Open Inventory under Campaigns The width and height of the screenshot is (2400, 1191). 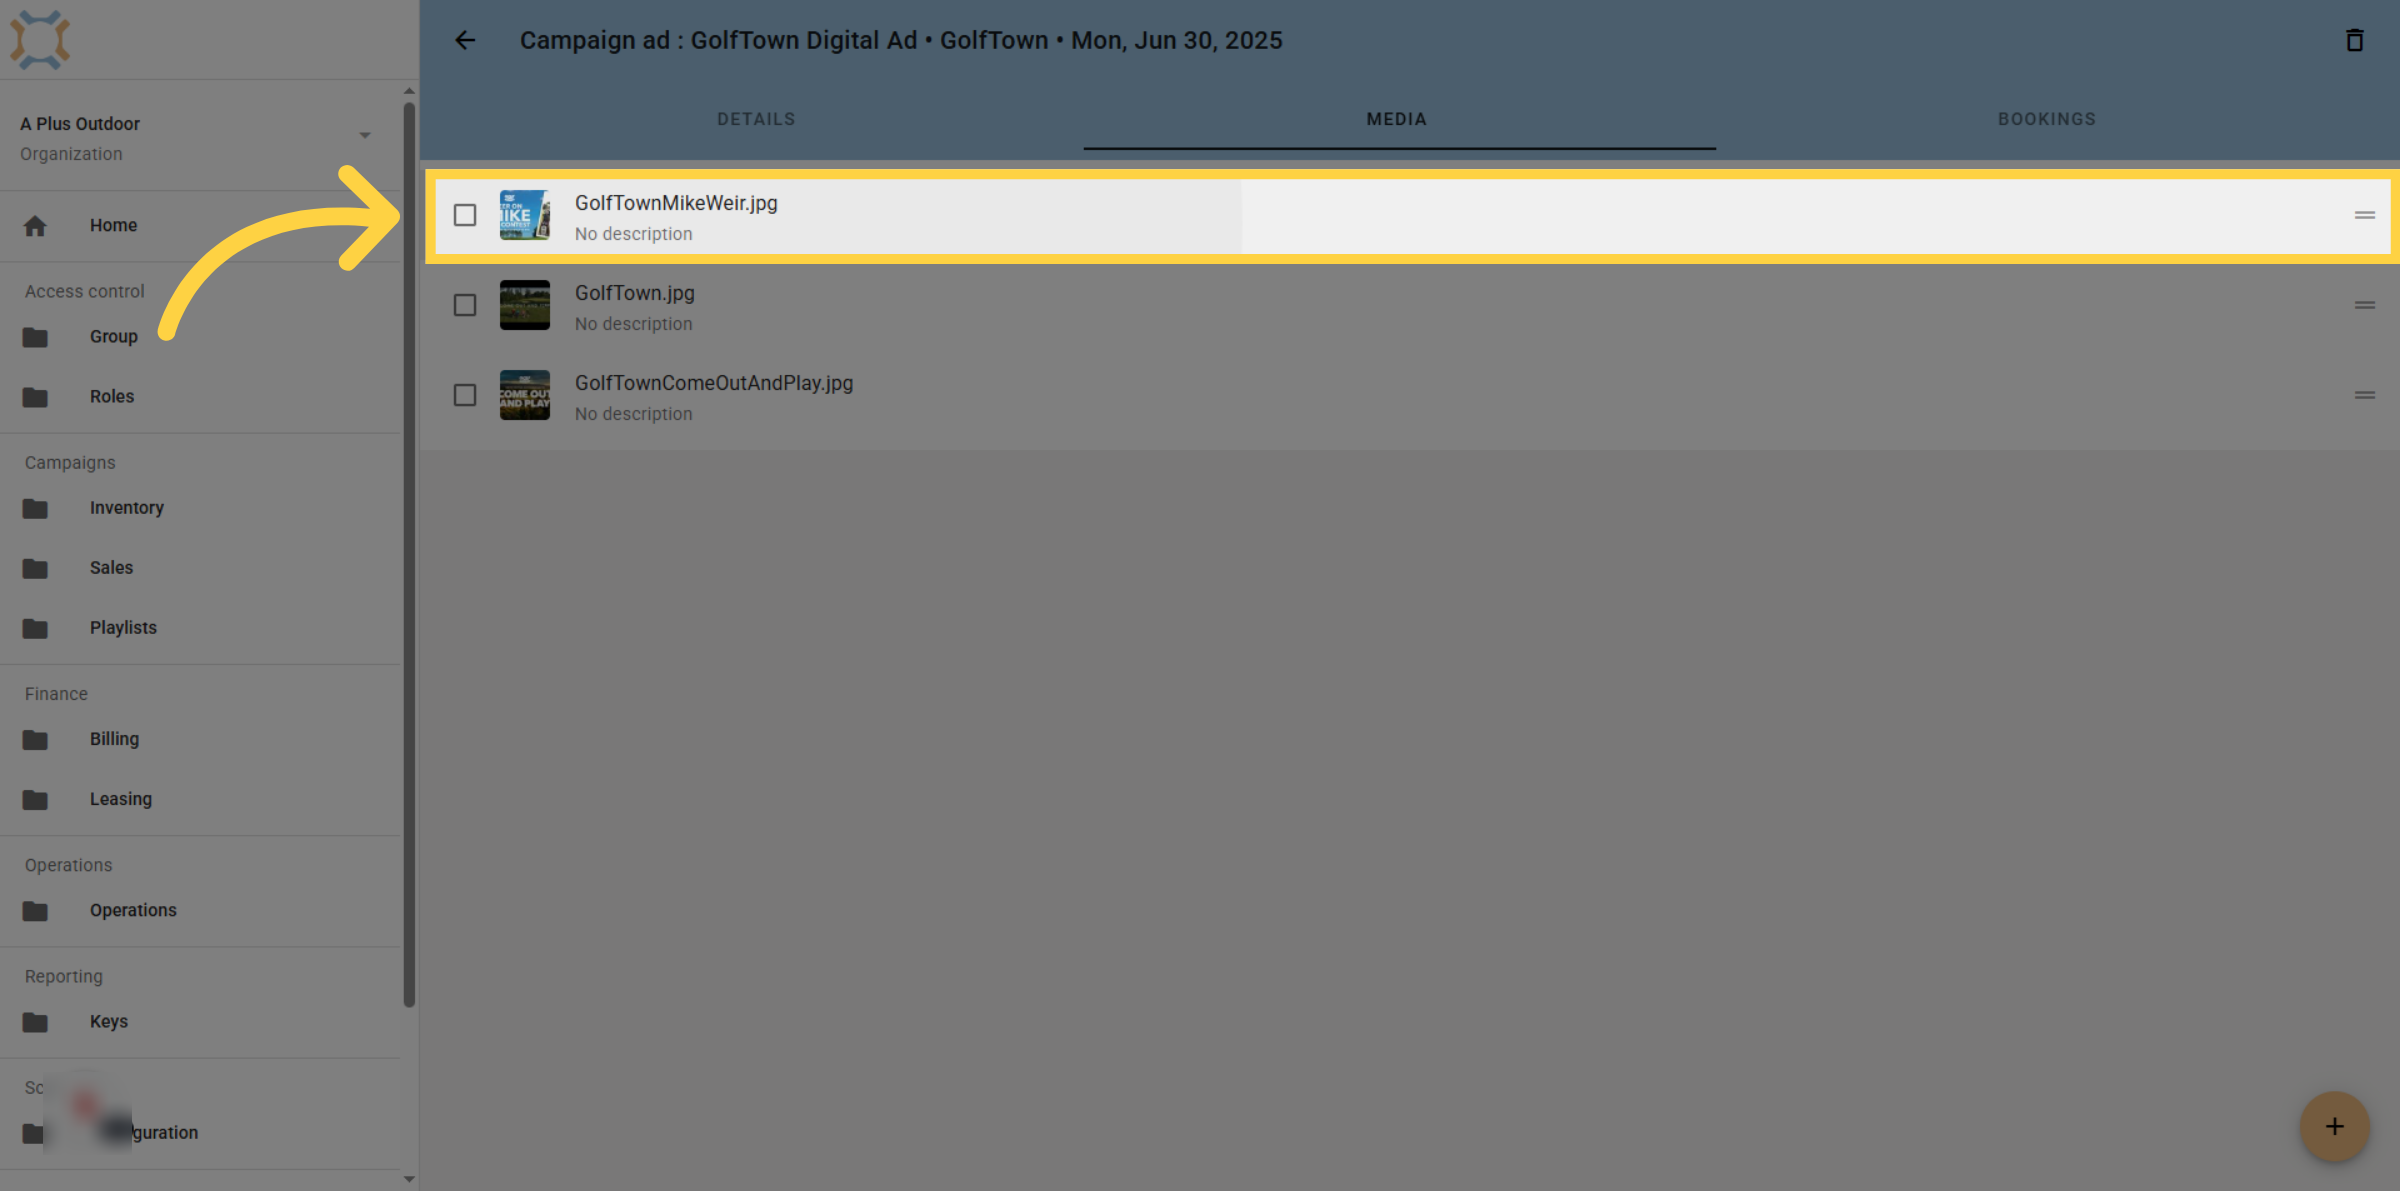tap(126, 508)
